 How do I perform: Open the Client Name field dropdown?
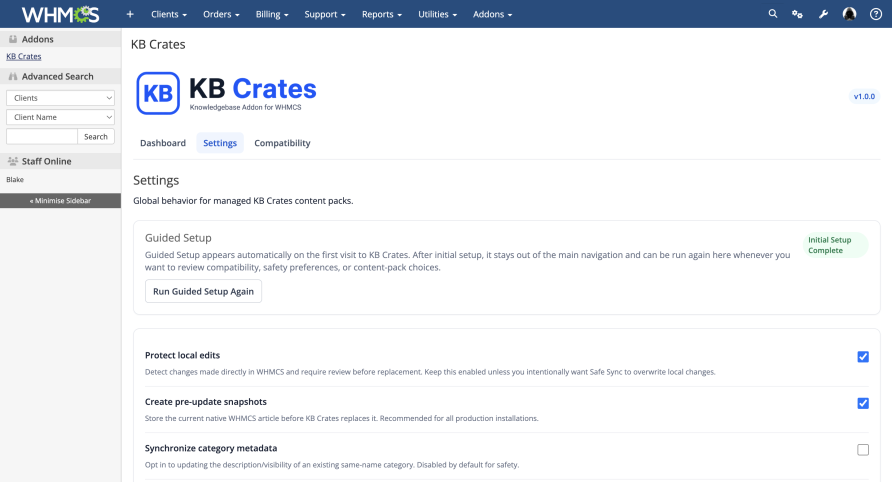60,117
